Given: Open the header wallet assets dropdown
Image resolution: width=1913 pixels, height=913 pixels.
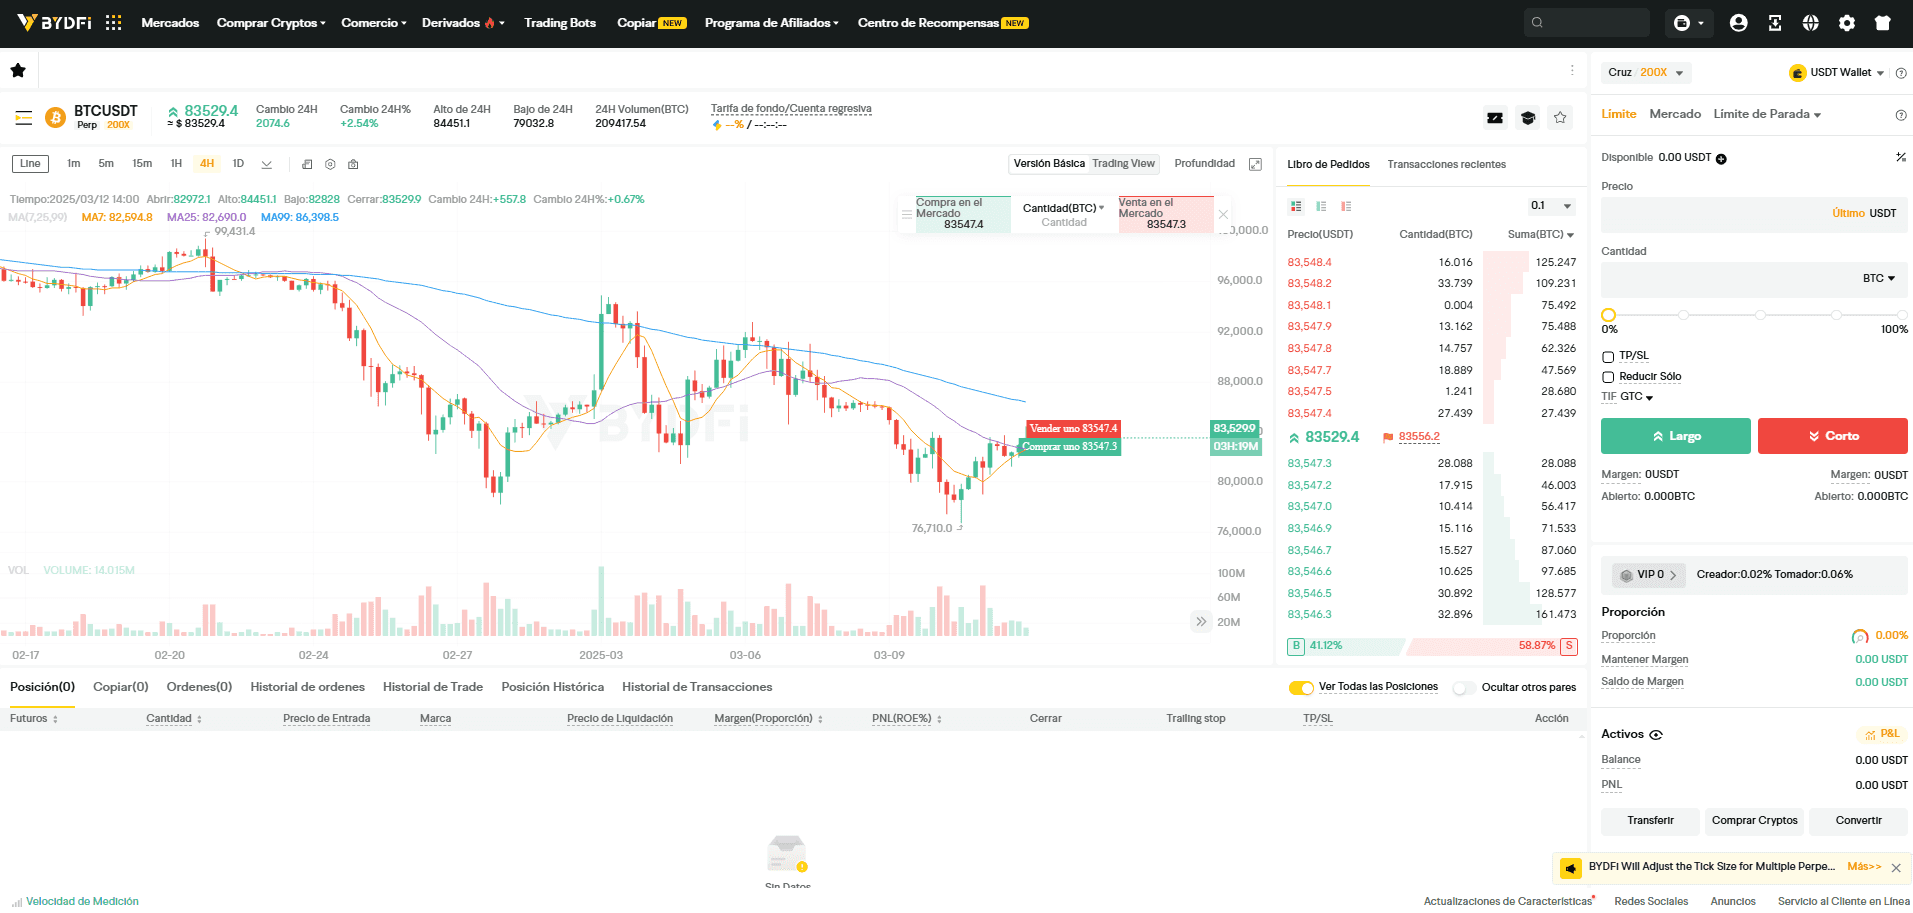Looking at the screenshot, I should [1688, 22].
